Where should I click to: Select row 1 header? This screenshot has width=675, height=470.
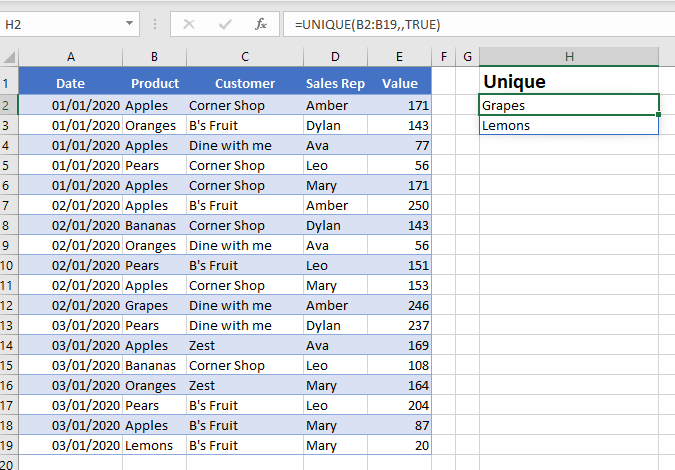(x=9, y=83)
